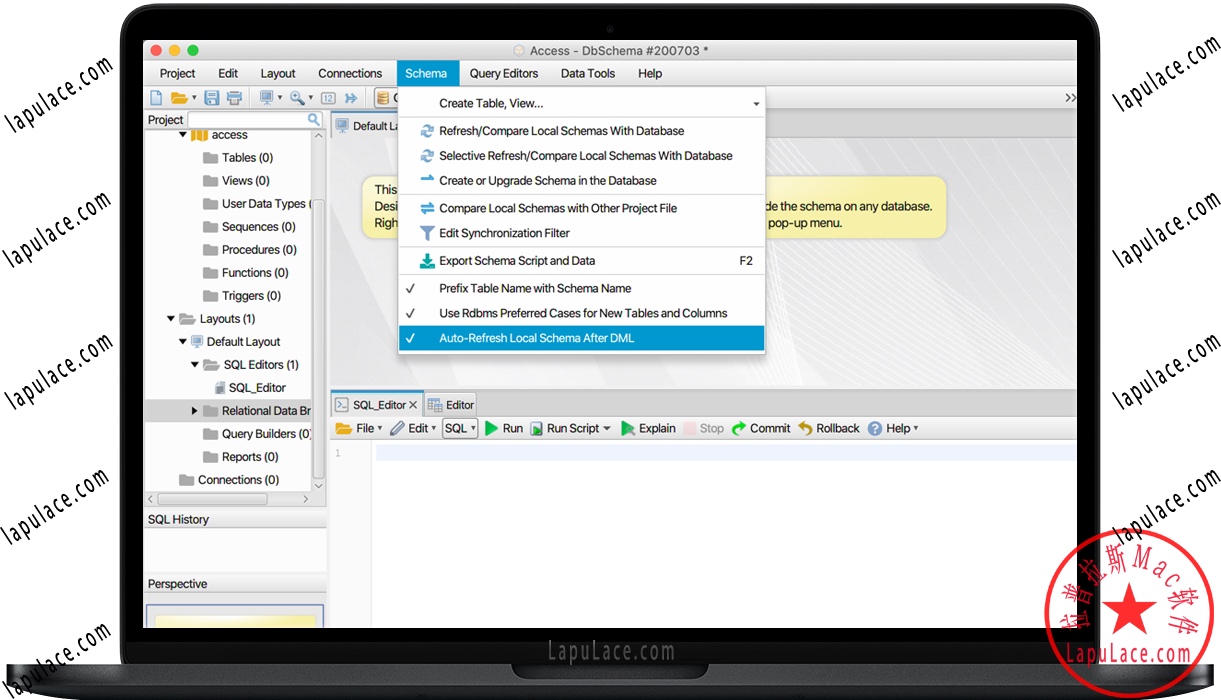This screenshot has height=700, width=1221.
Task: Click the layout presentation screen toolbar icon
Action: tap(266, 98)
